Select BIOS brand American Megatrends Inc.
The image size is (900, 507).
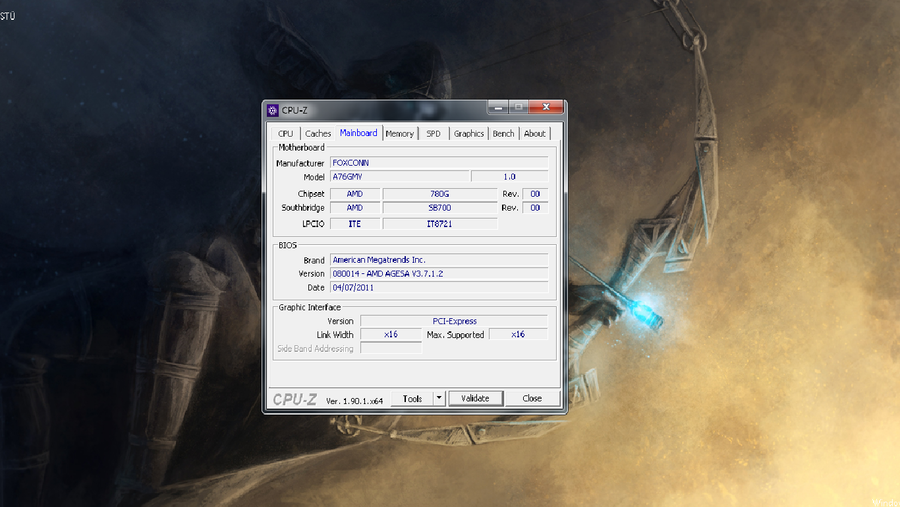[439, 260]
